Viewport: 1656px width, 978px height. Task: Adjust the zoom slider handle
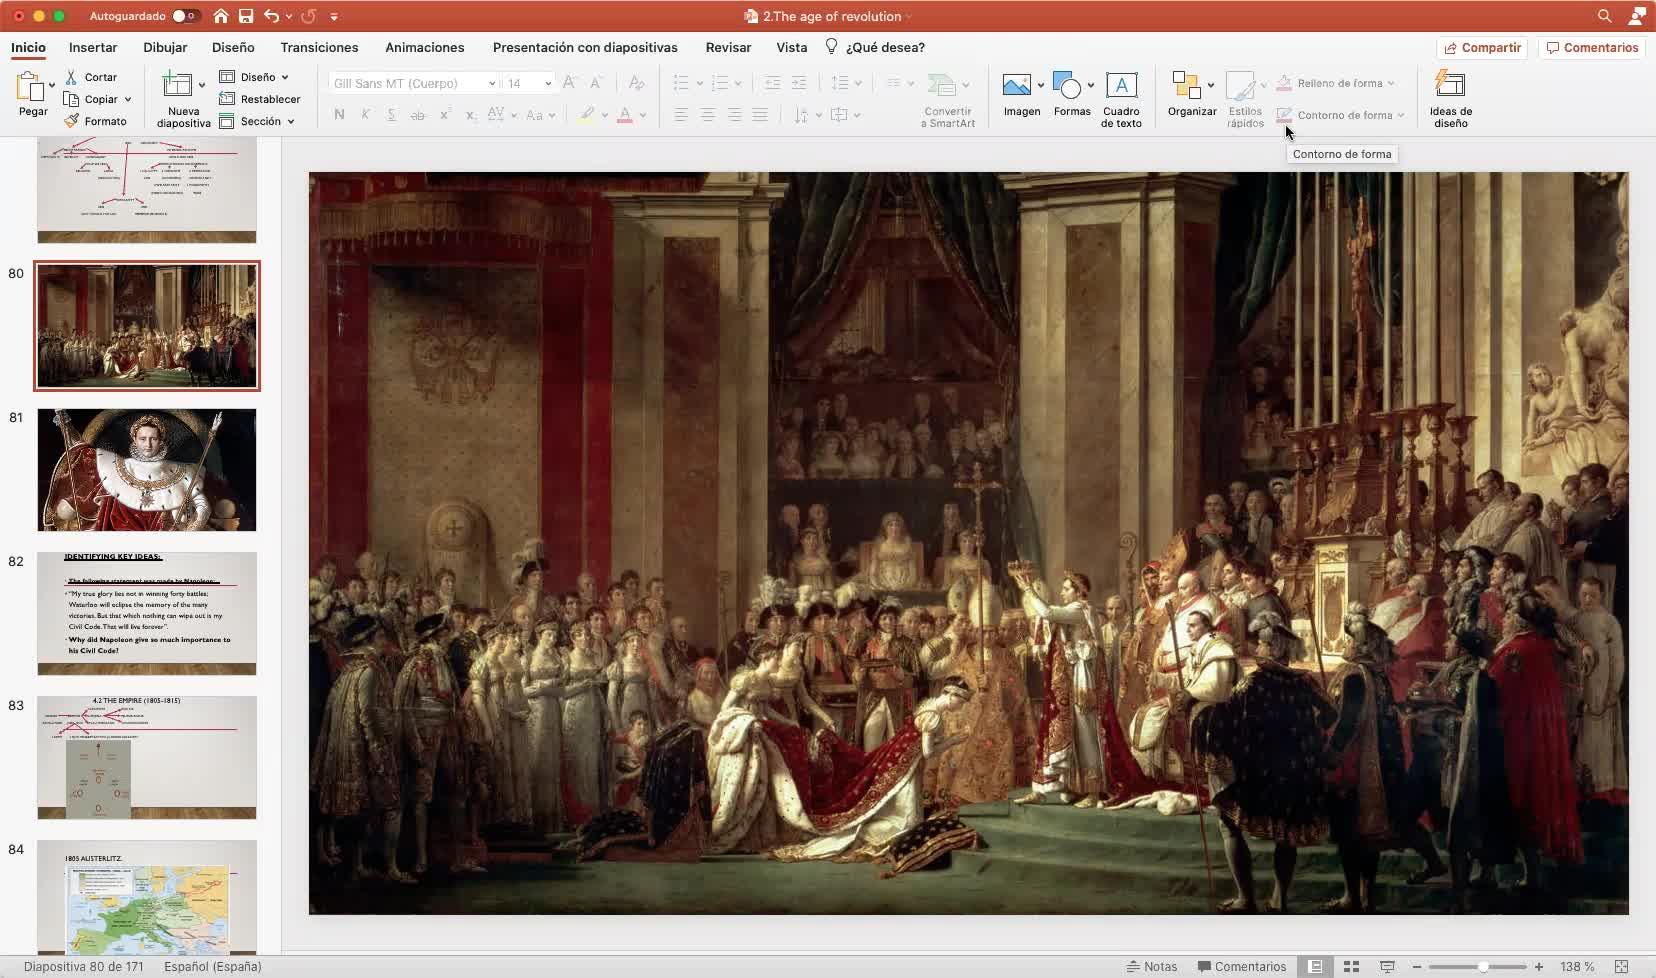1483,967
